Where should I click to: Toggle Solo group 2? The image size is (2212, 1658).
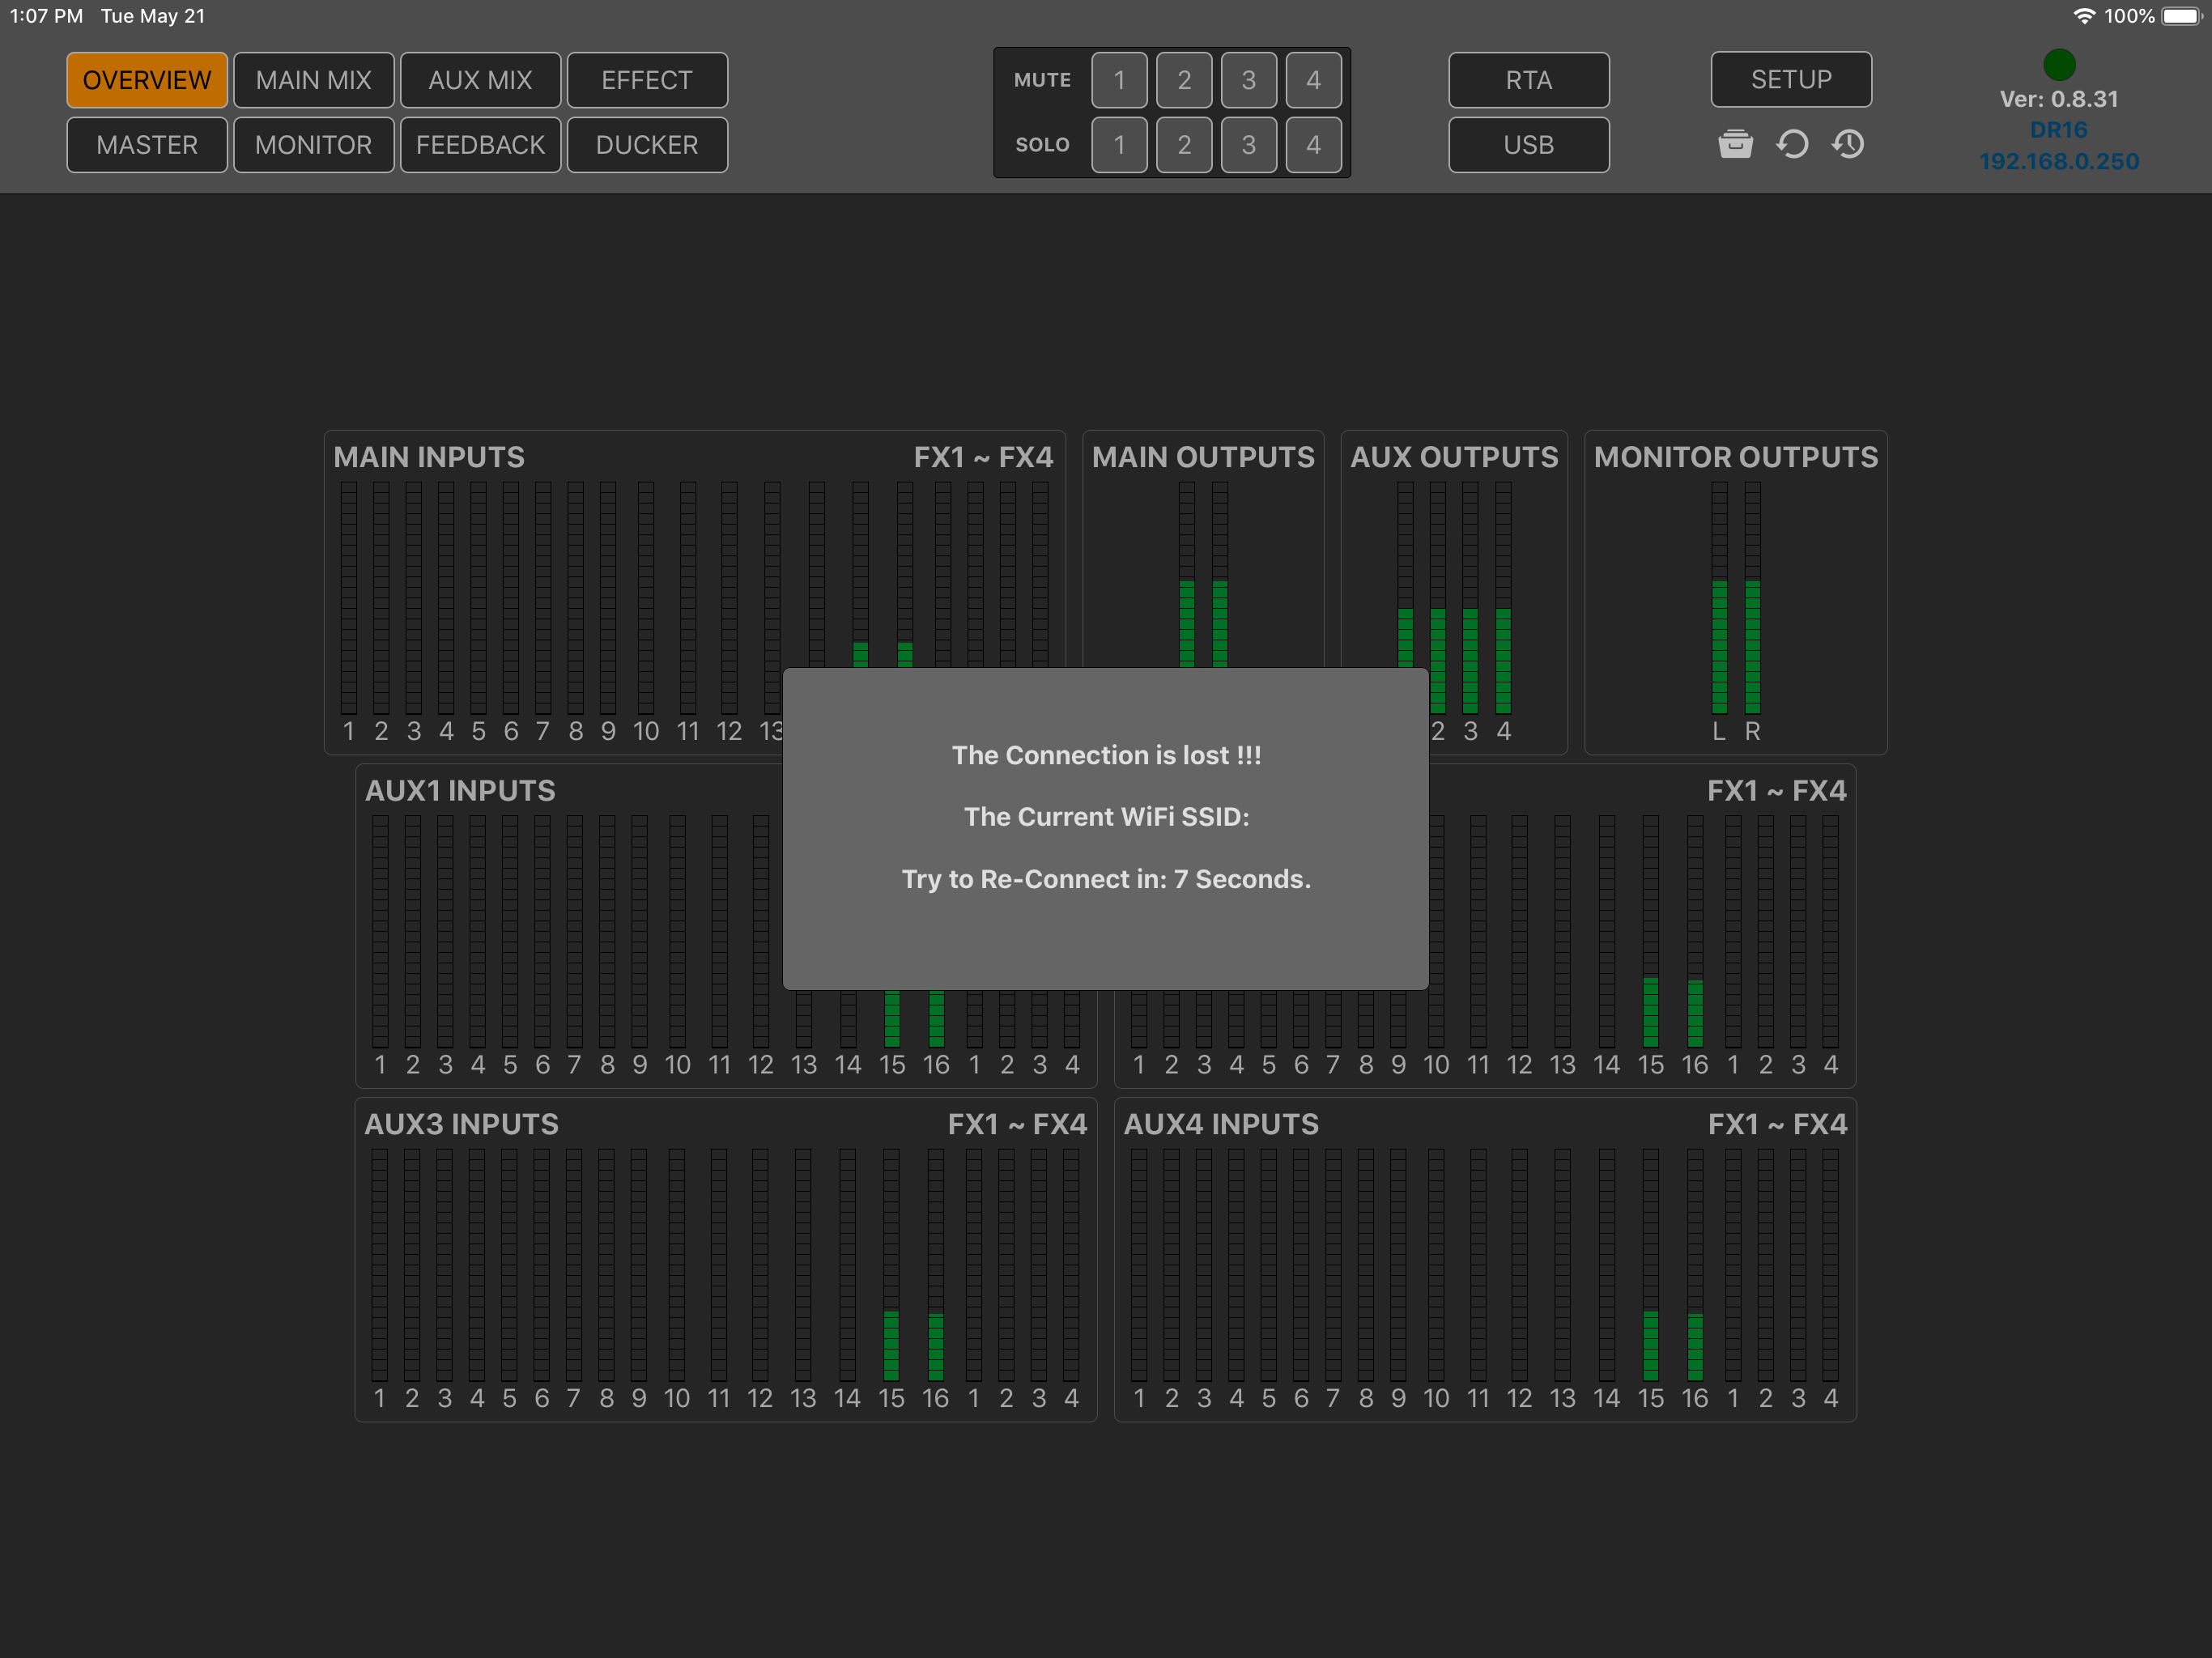click(x=1184, y=145)
